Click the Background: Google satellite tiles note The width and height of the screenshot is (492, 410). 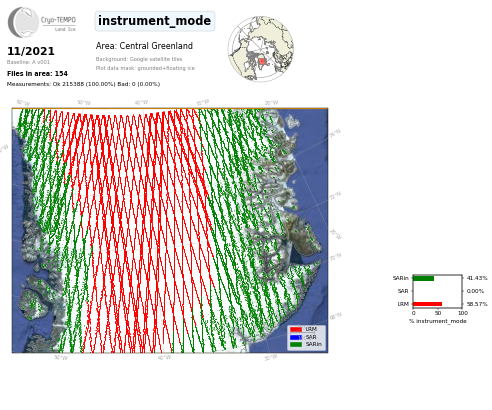(x=139, y=59)
